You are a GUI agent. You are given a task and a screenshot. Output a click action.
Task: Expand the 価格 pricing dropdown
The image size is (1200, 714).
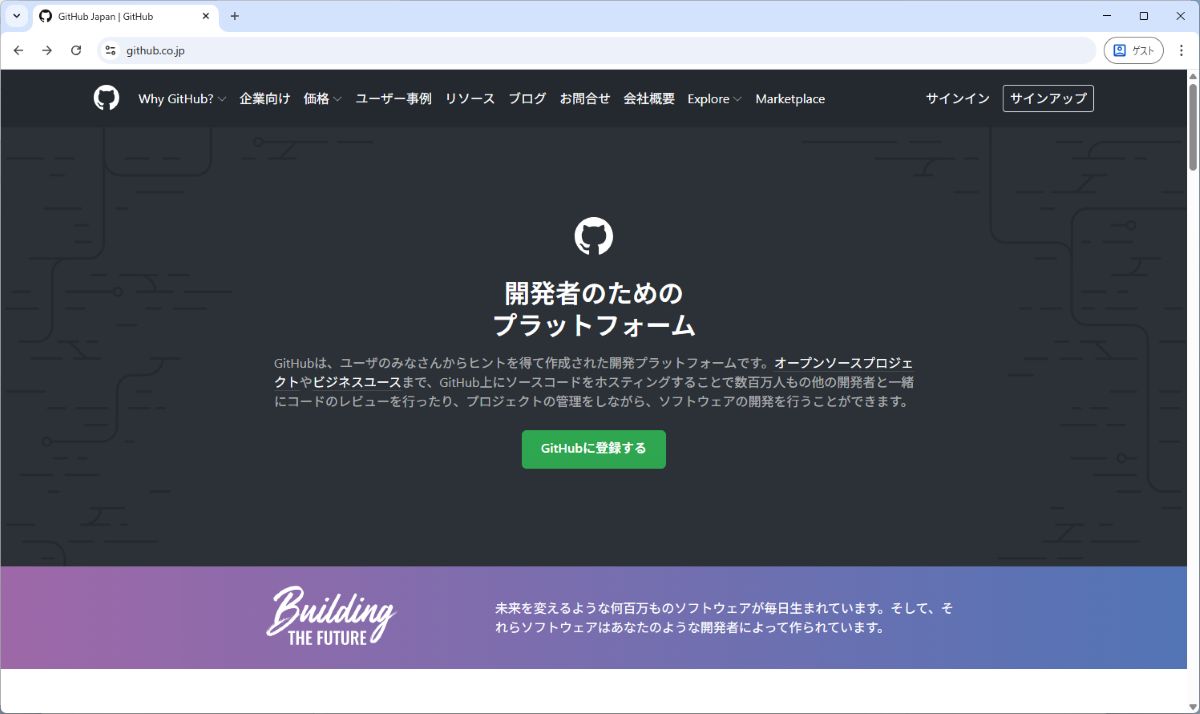322,99
